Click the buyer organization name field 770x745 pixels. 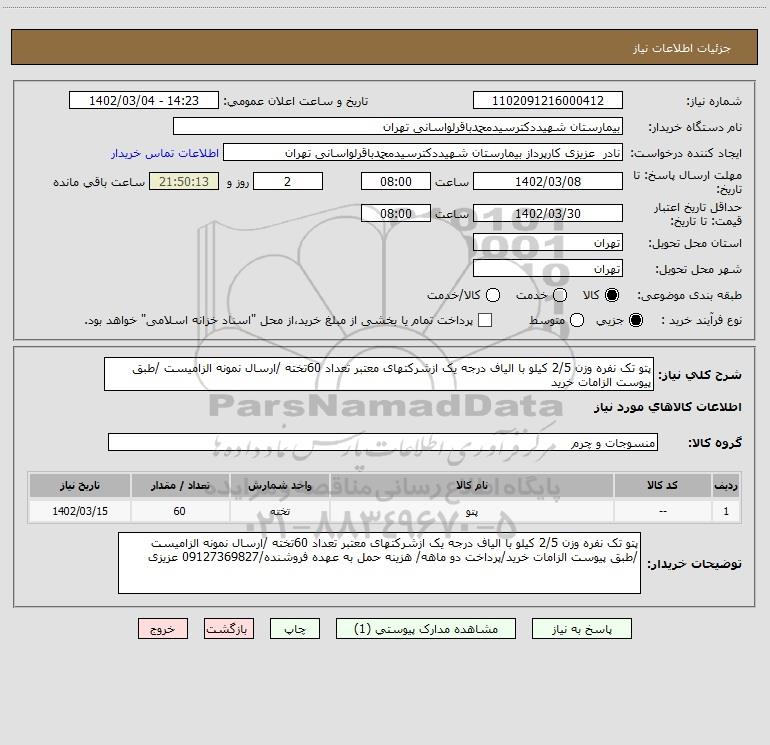[x=398, y=127]
